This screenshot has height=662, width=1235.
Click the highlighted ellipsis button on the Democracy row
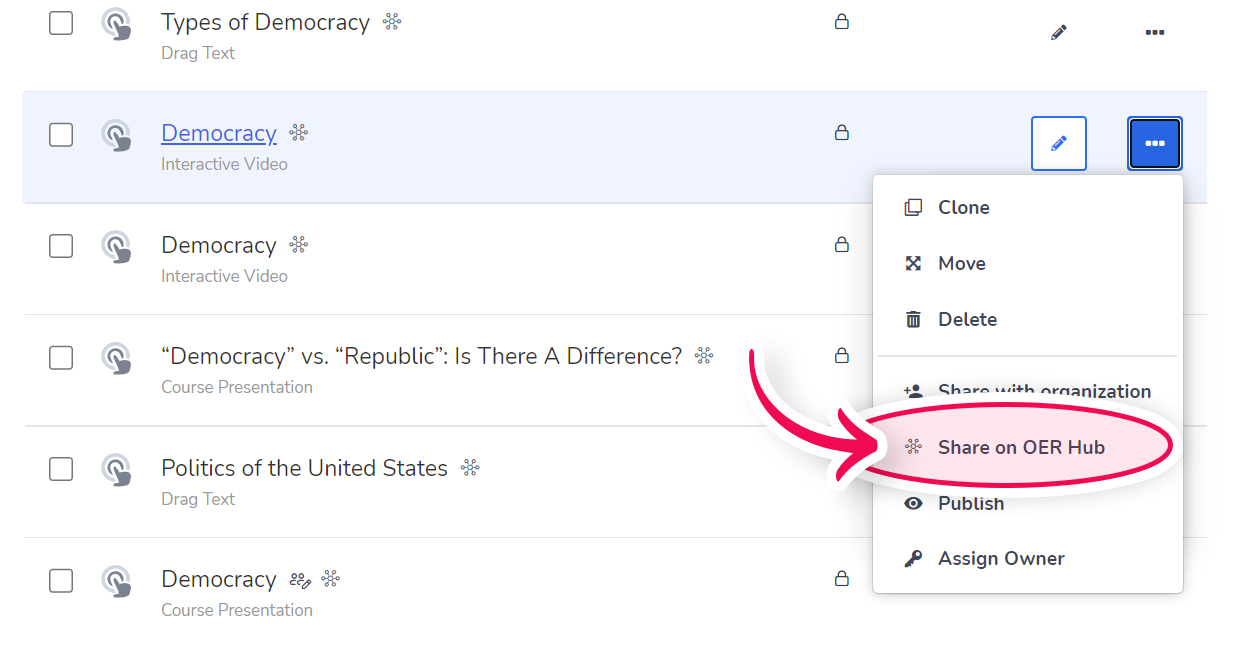pos(1155,143)
